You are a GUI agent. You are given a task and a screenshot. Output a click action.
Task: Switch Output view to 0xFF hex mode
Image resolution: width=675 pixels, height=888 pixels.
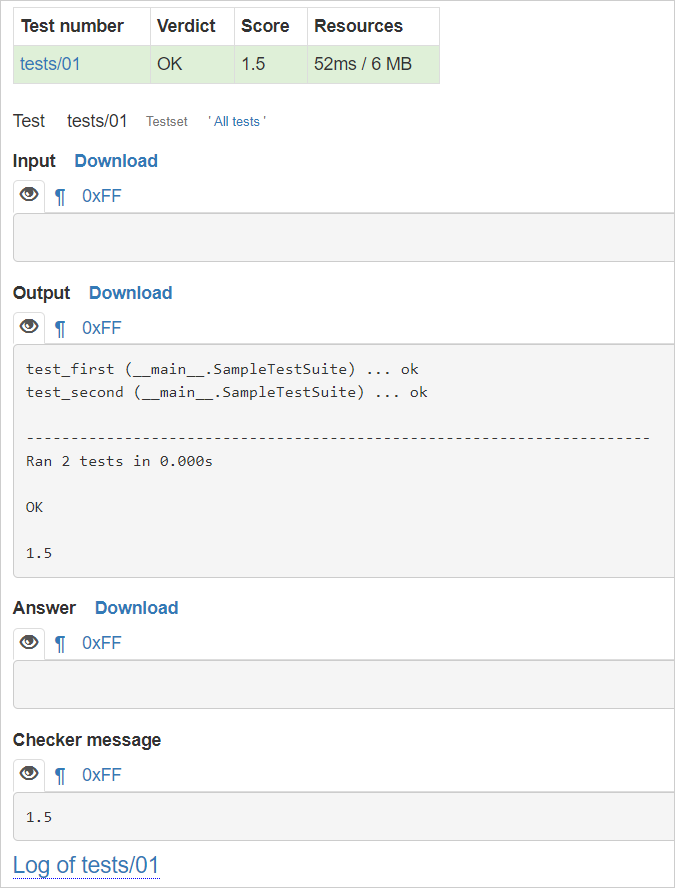coord(101,328)
